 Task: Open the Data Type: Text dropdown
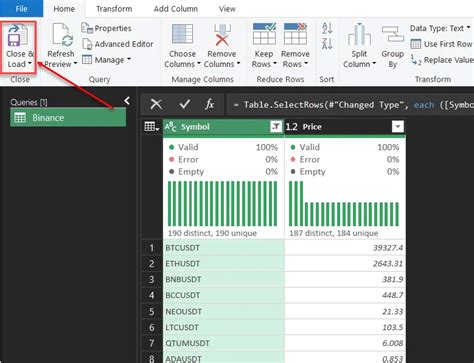point(440,28)
